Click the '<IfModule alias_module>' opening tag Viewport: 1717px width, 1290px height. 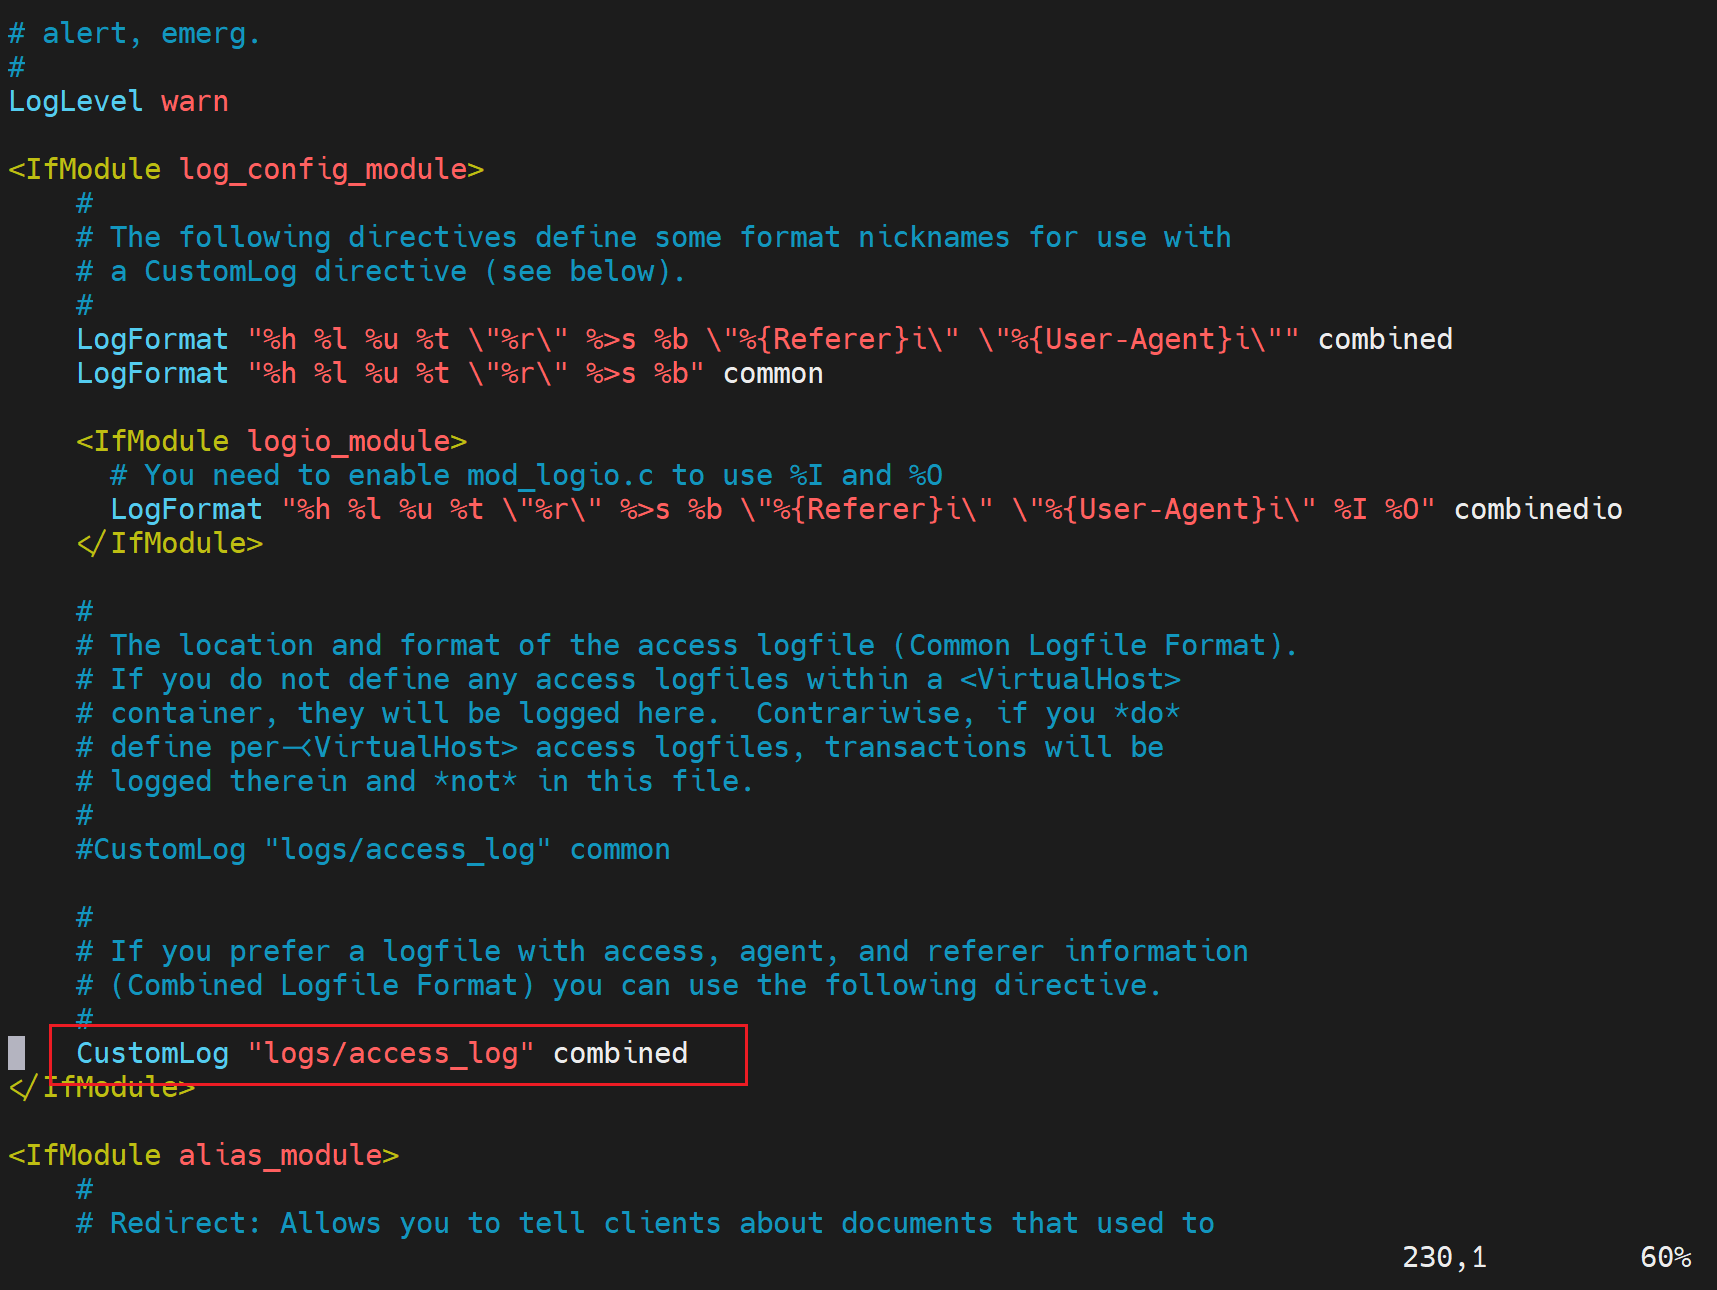click(x=203, y=1156)
